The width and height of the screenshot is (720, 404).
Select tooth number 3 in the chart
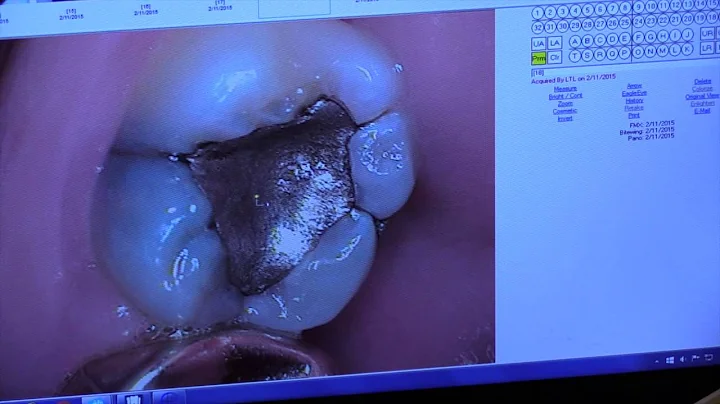click(563, 11)
